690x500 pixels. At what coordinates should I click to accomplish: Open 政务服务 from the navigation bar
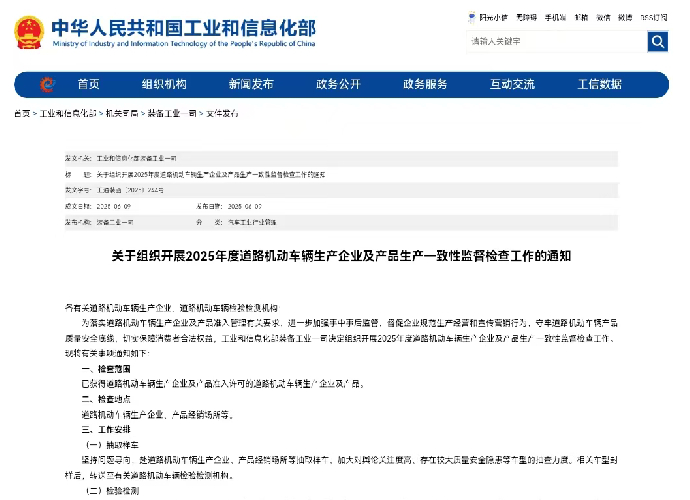(425, 84)
